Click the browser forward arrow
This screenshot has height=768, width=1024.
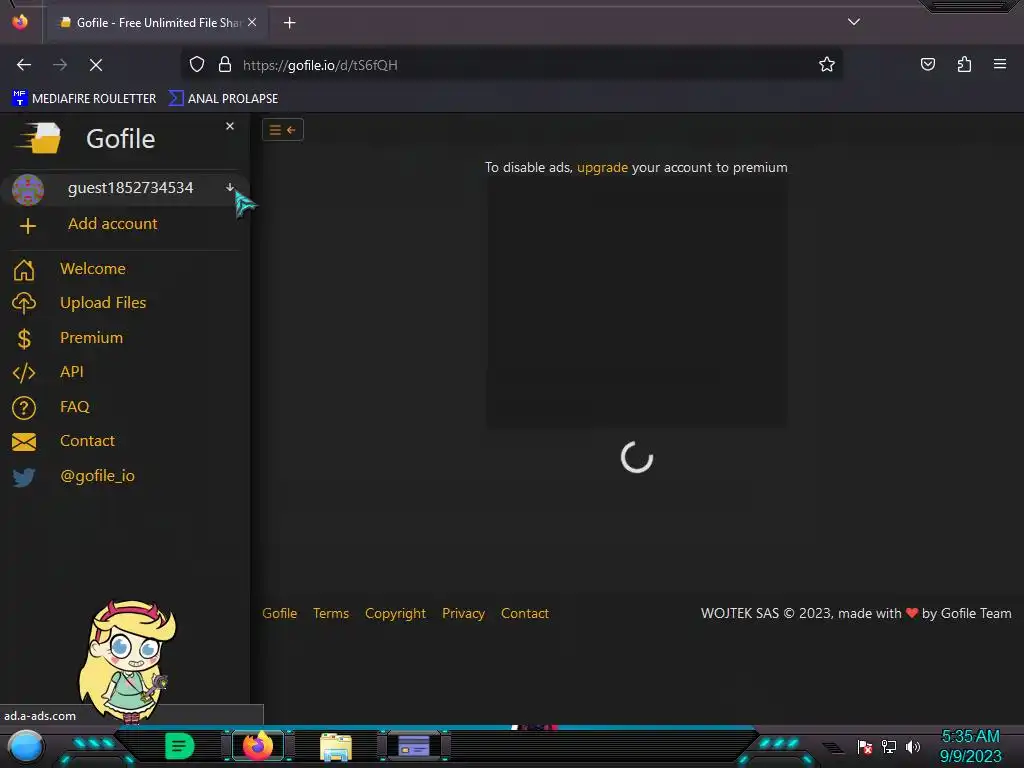tap(60, 65)
